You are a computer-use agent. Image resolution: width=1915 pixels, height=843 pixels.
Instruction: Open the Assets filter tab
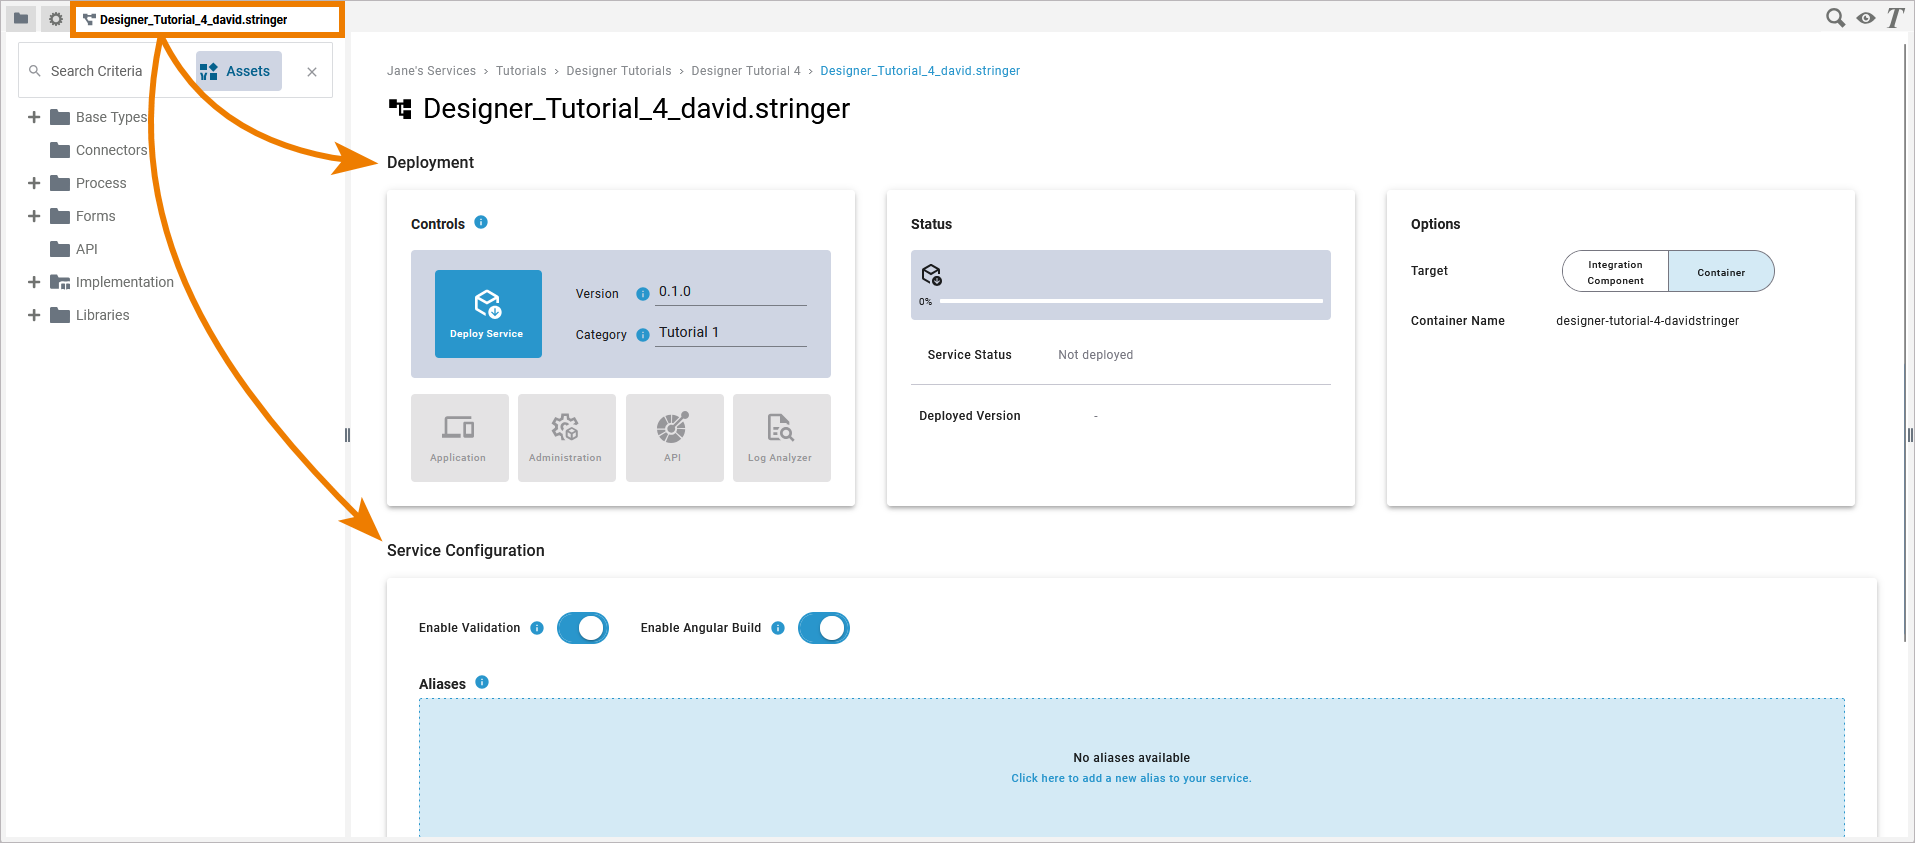(239, 71)
